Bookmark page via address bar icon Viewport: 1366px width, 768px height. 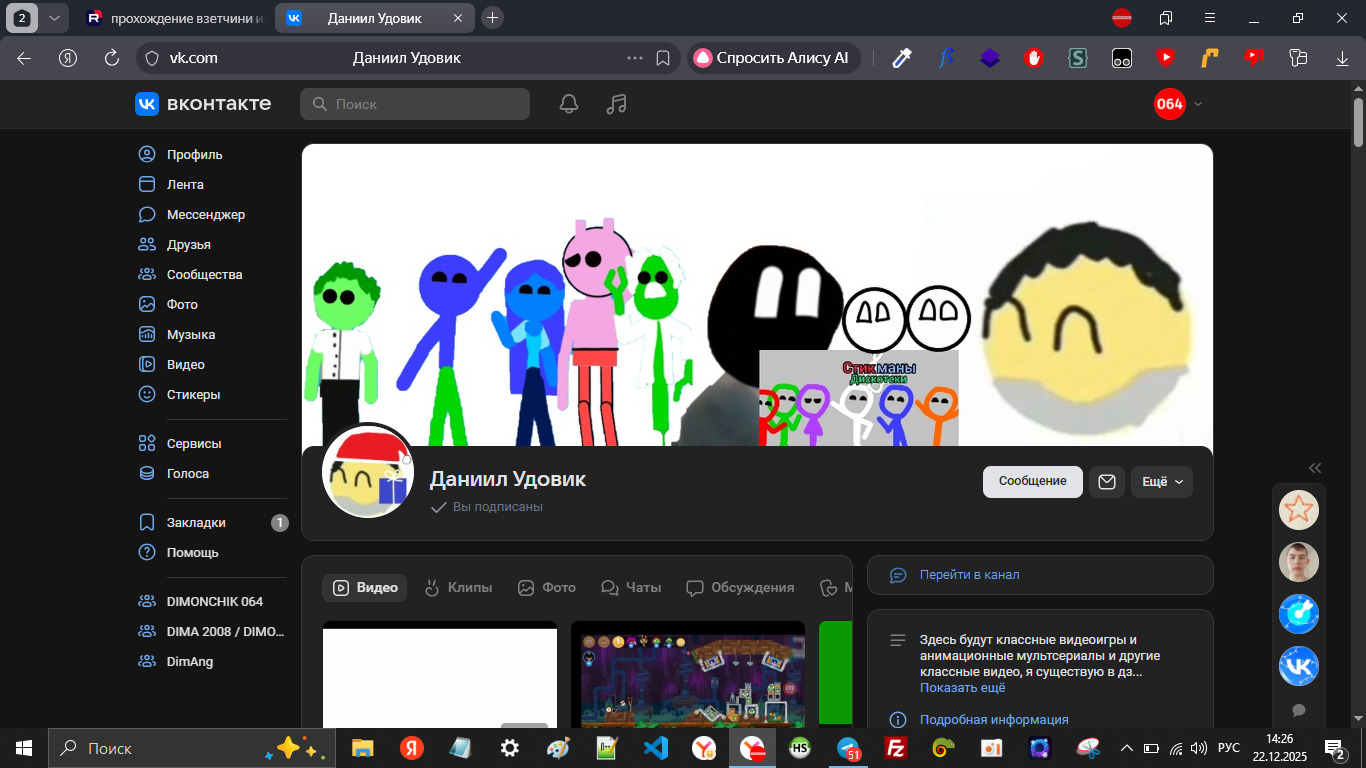(x=662, y=58)
